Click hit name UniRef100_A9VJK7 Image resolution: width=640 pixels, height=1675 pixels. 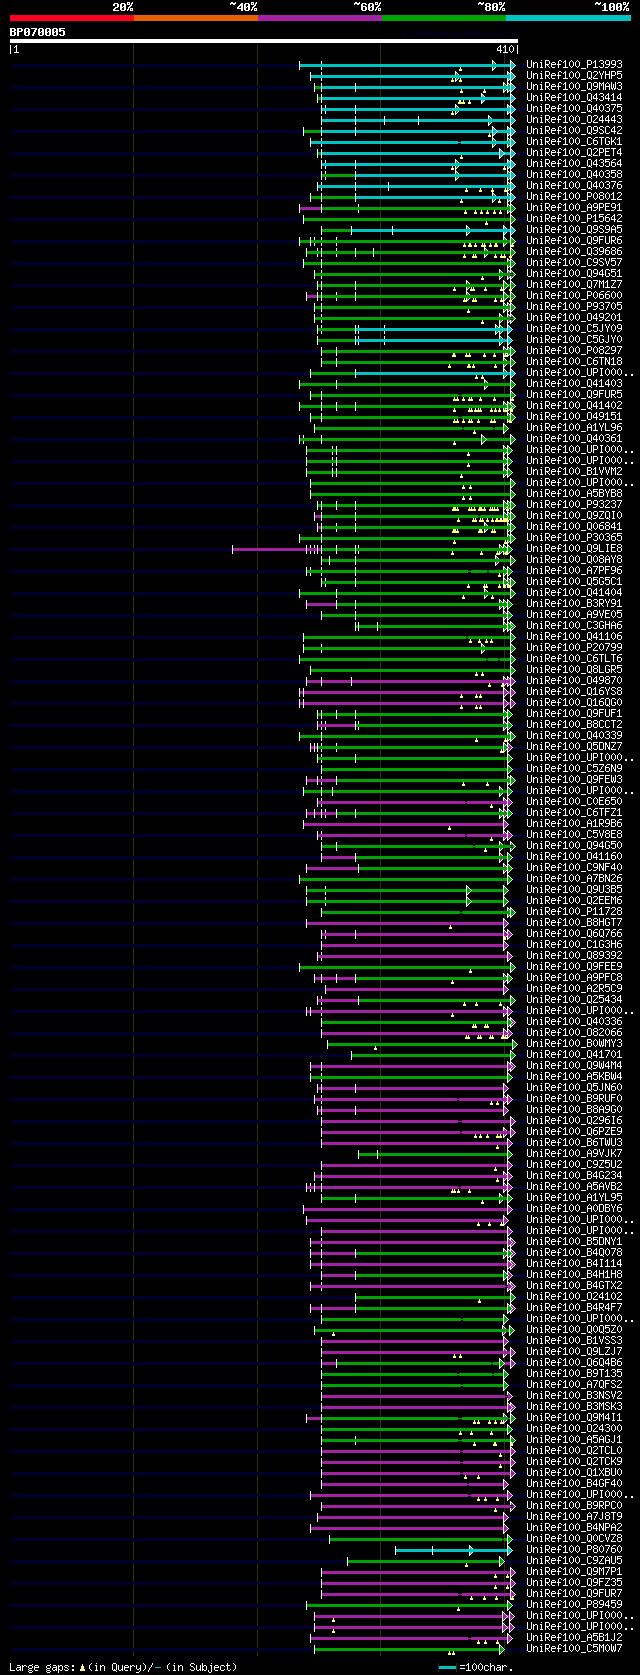coord(574,1154)
